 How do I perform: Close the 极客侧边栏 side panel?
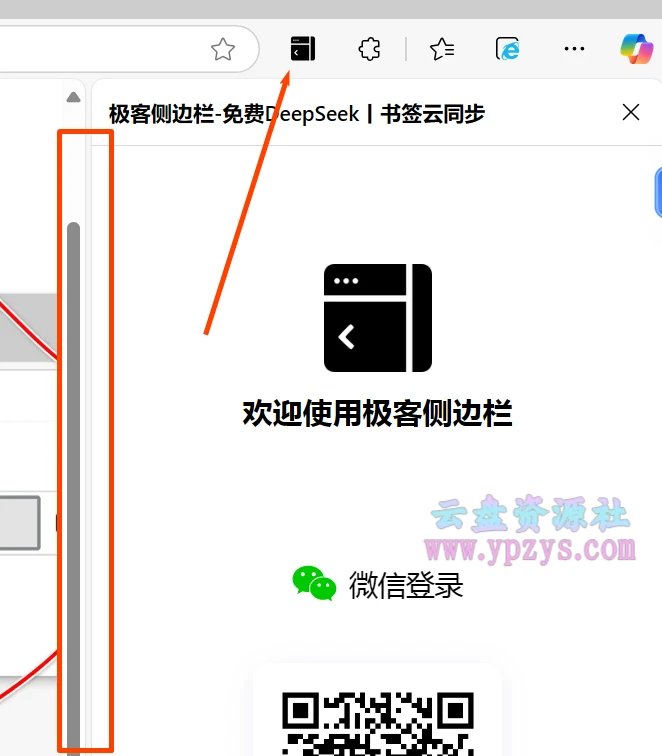(x=631, y=112)
